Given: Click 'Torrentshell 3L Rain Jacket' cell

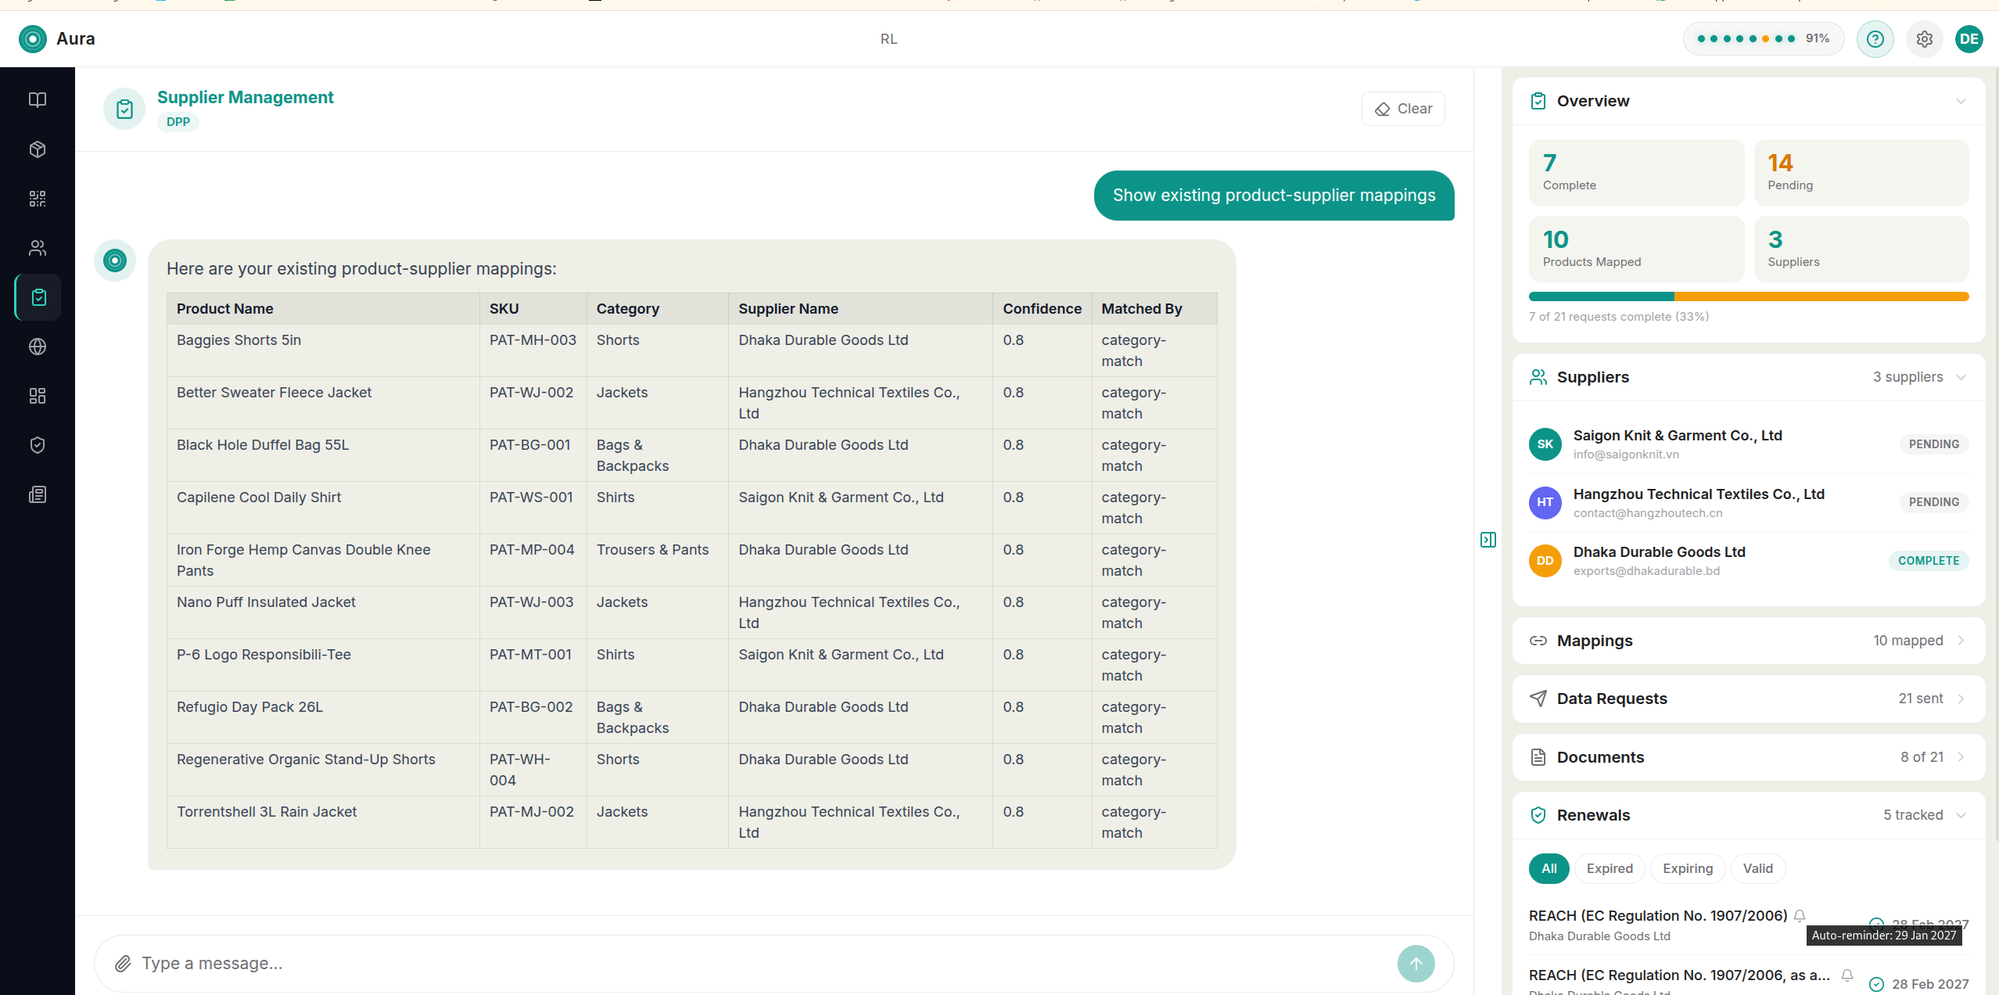Looking at the screenshot, I should 323,822.
